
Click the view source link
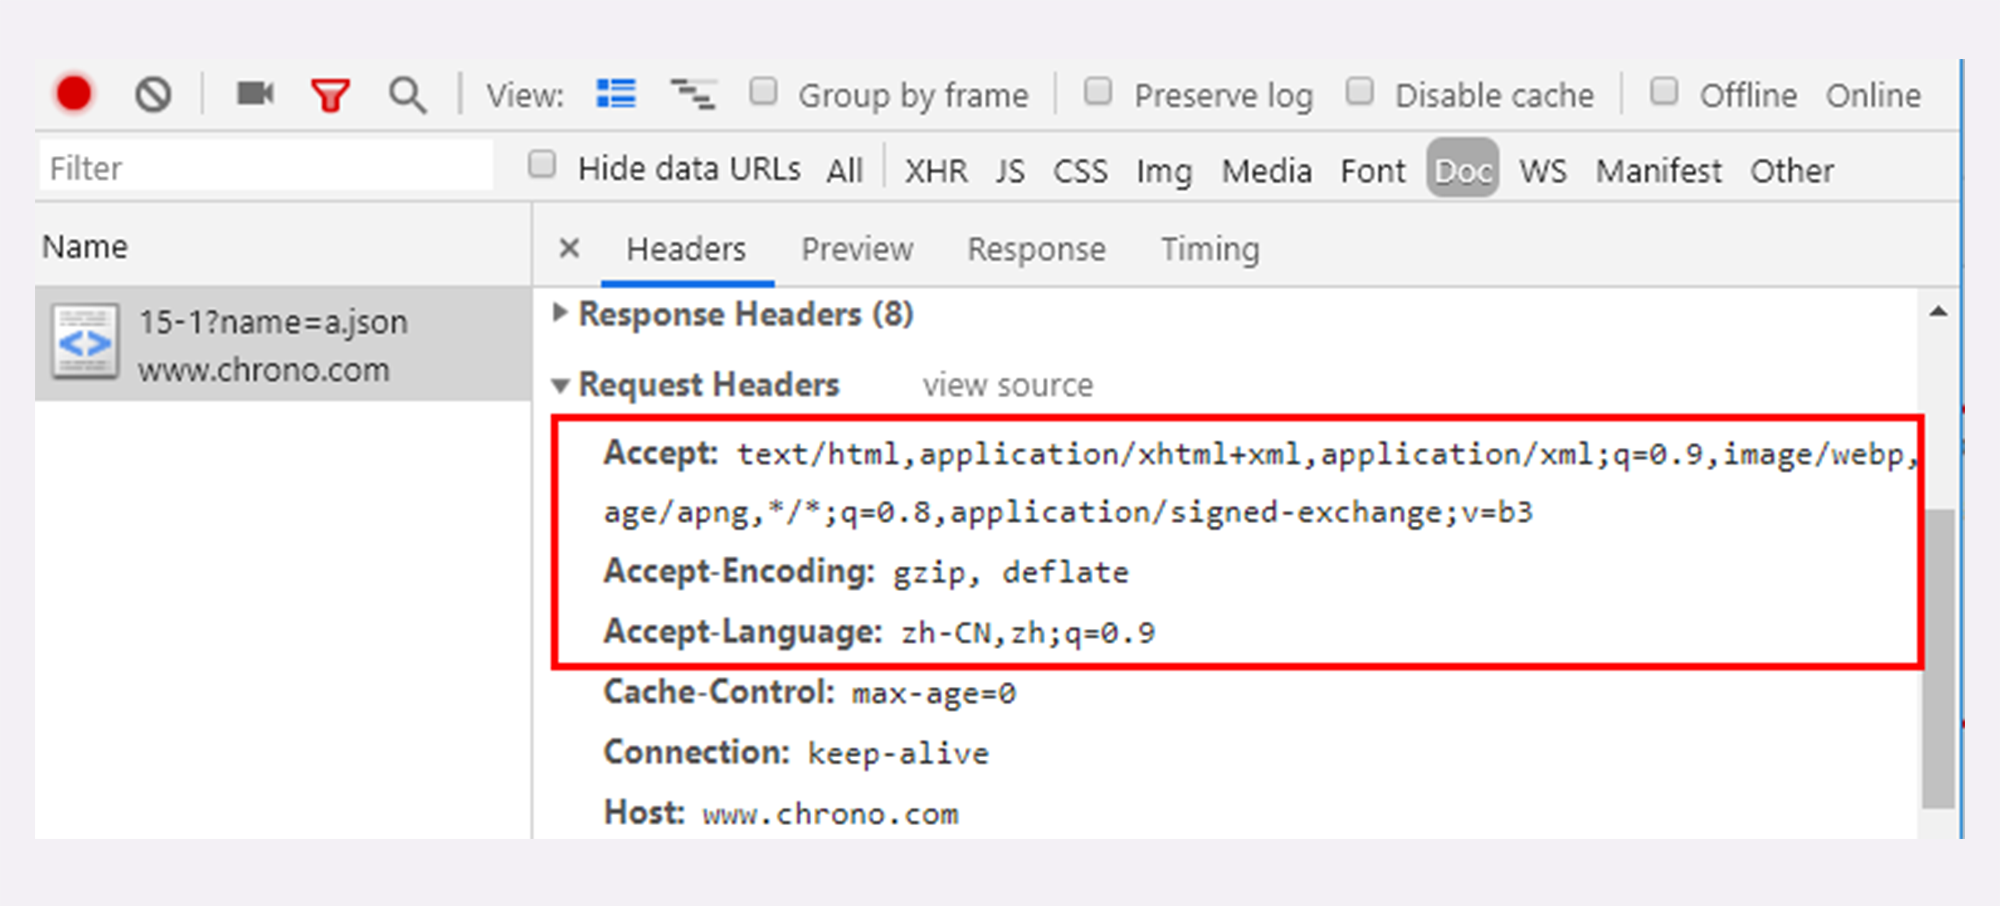coord(1007,385)
